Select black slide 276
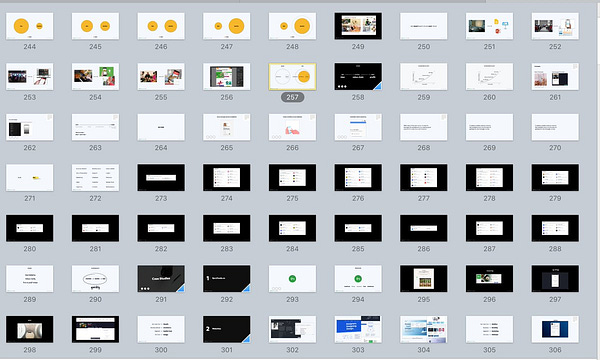Image resolution: width=600 pixels, height=360 pixels. pyautogui.click(x=358, y=178)
